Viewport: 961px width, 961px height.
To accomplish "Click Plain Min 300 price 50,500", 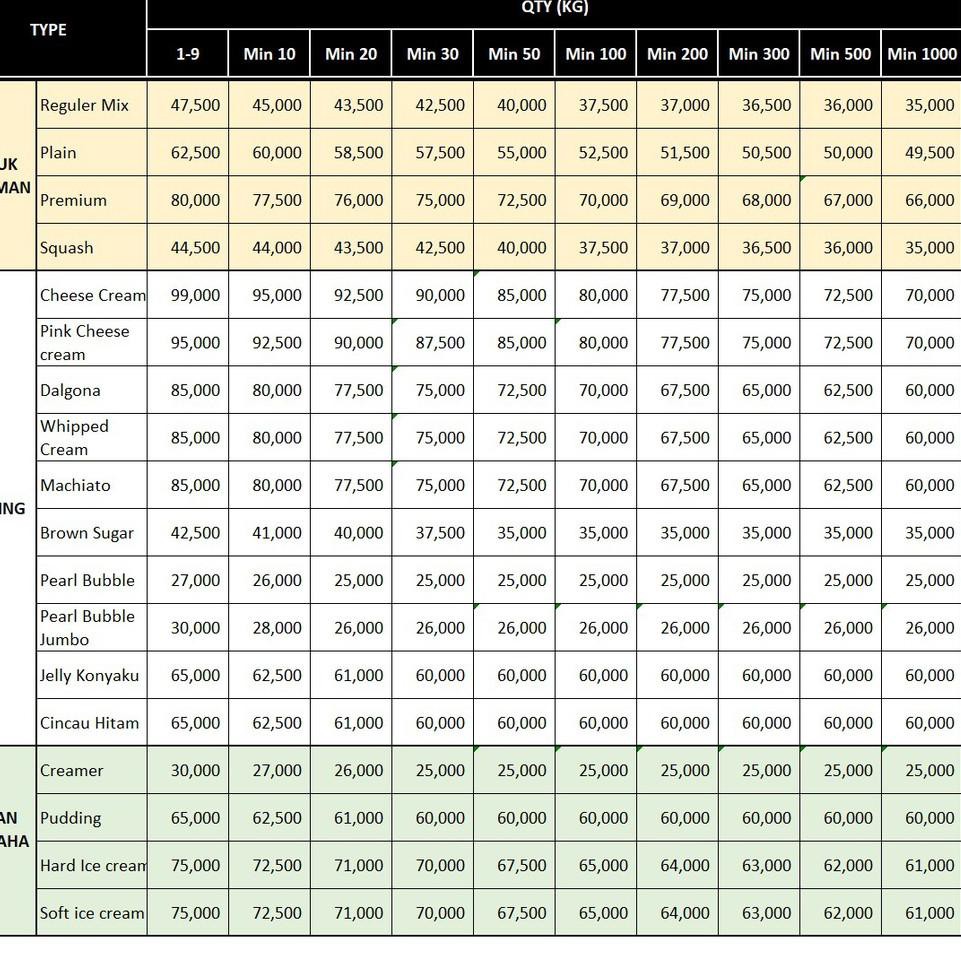I will click(759, 152).
